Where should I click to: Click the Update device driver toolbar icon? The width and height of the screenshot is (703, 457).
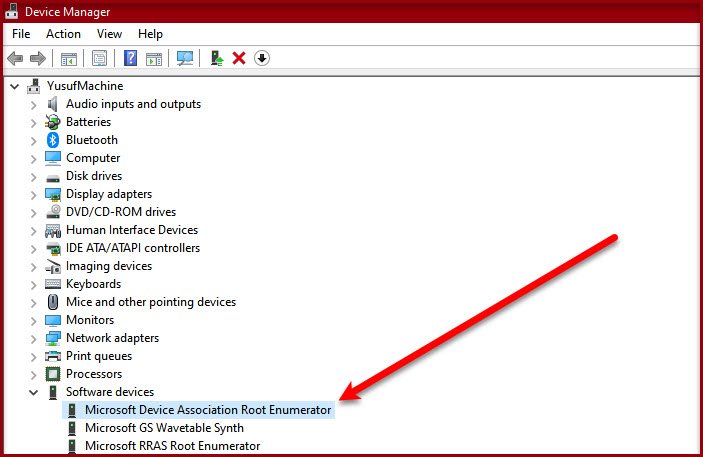[217, 58]
